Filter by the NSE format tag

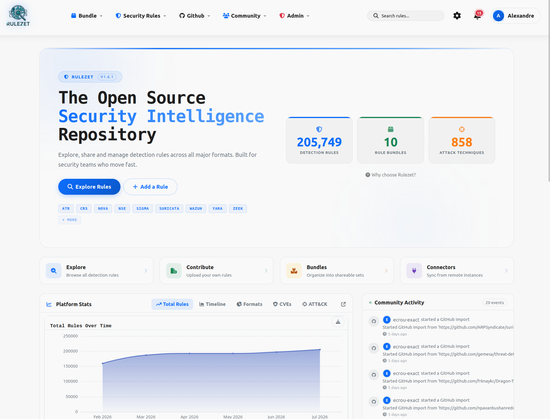point(122,209)
